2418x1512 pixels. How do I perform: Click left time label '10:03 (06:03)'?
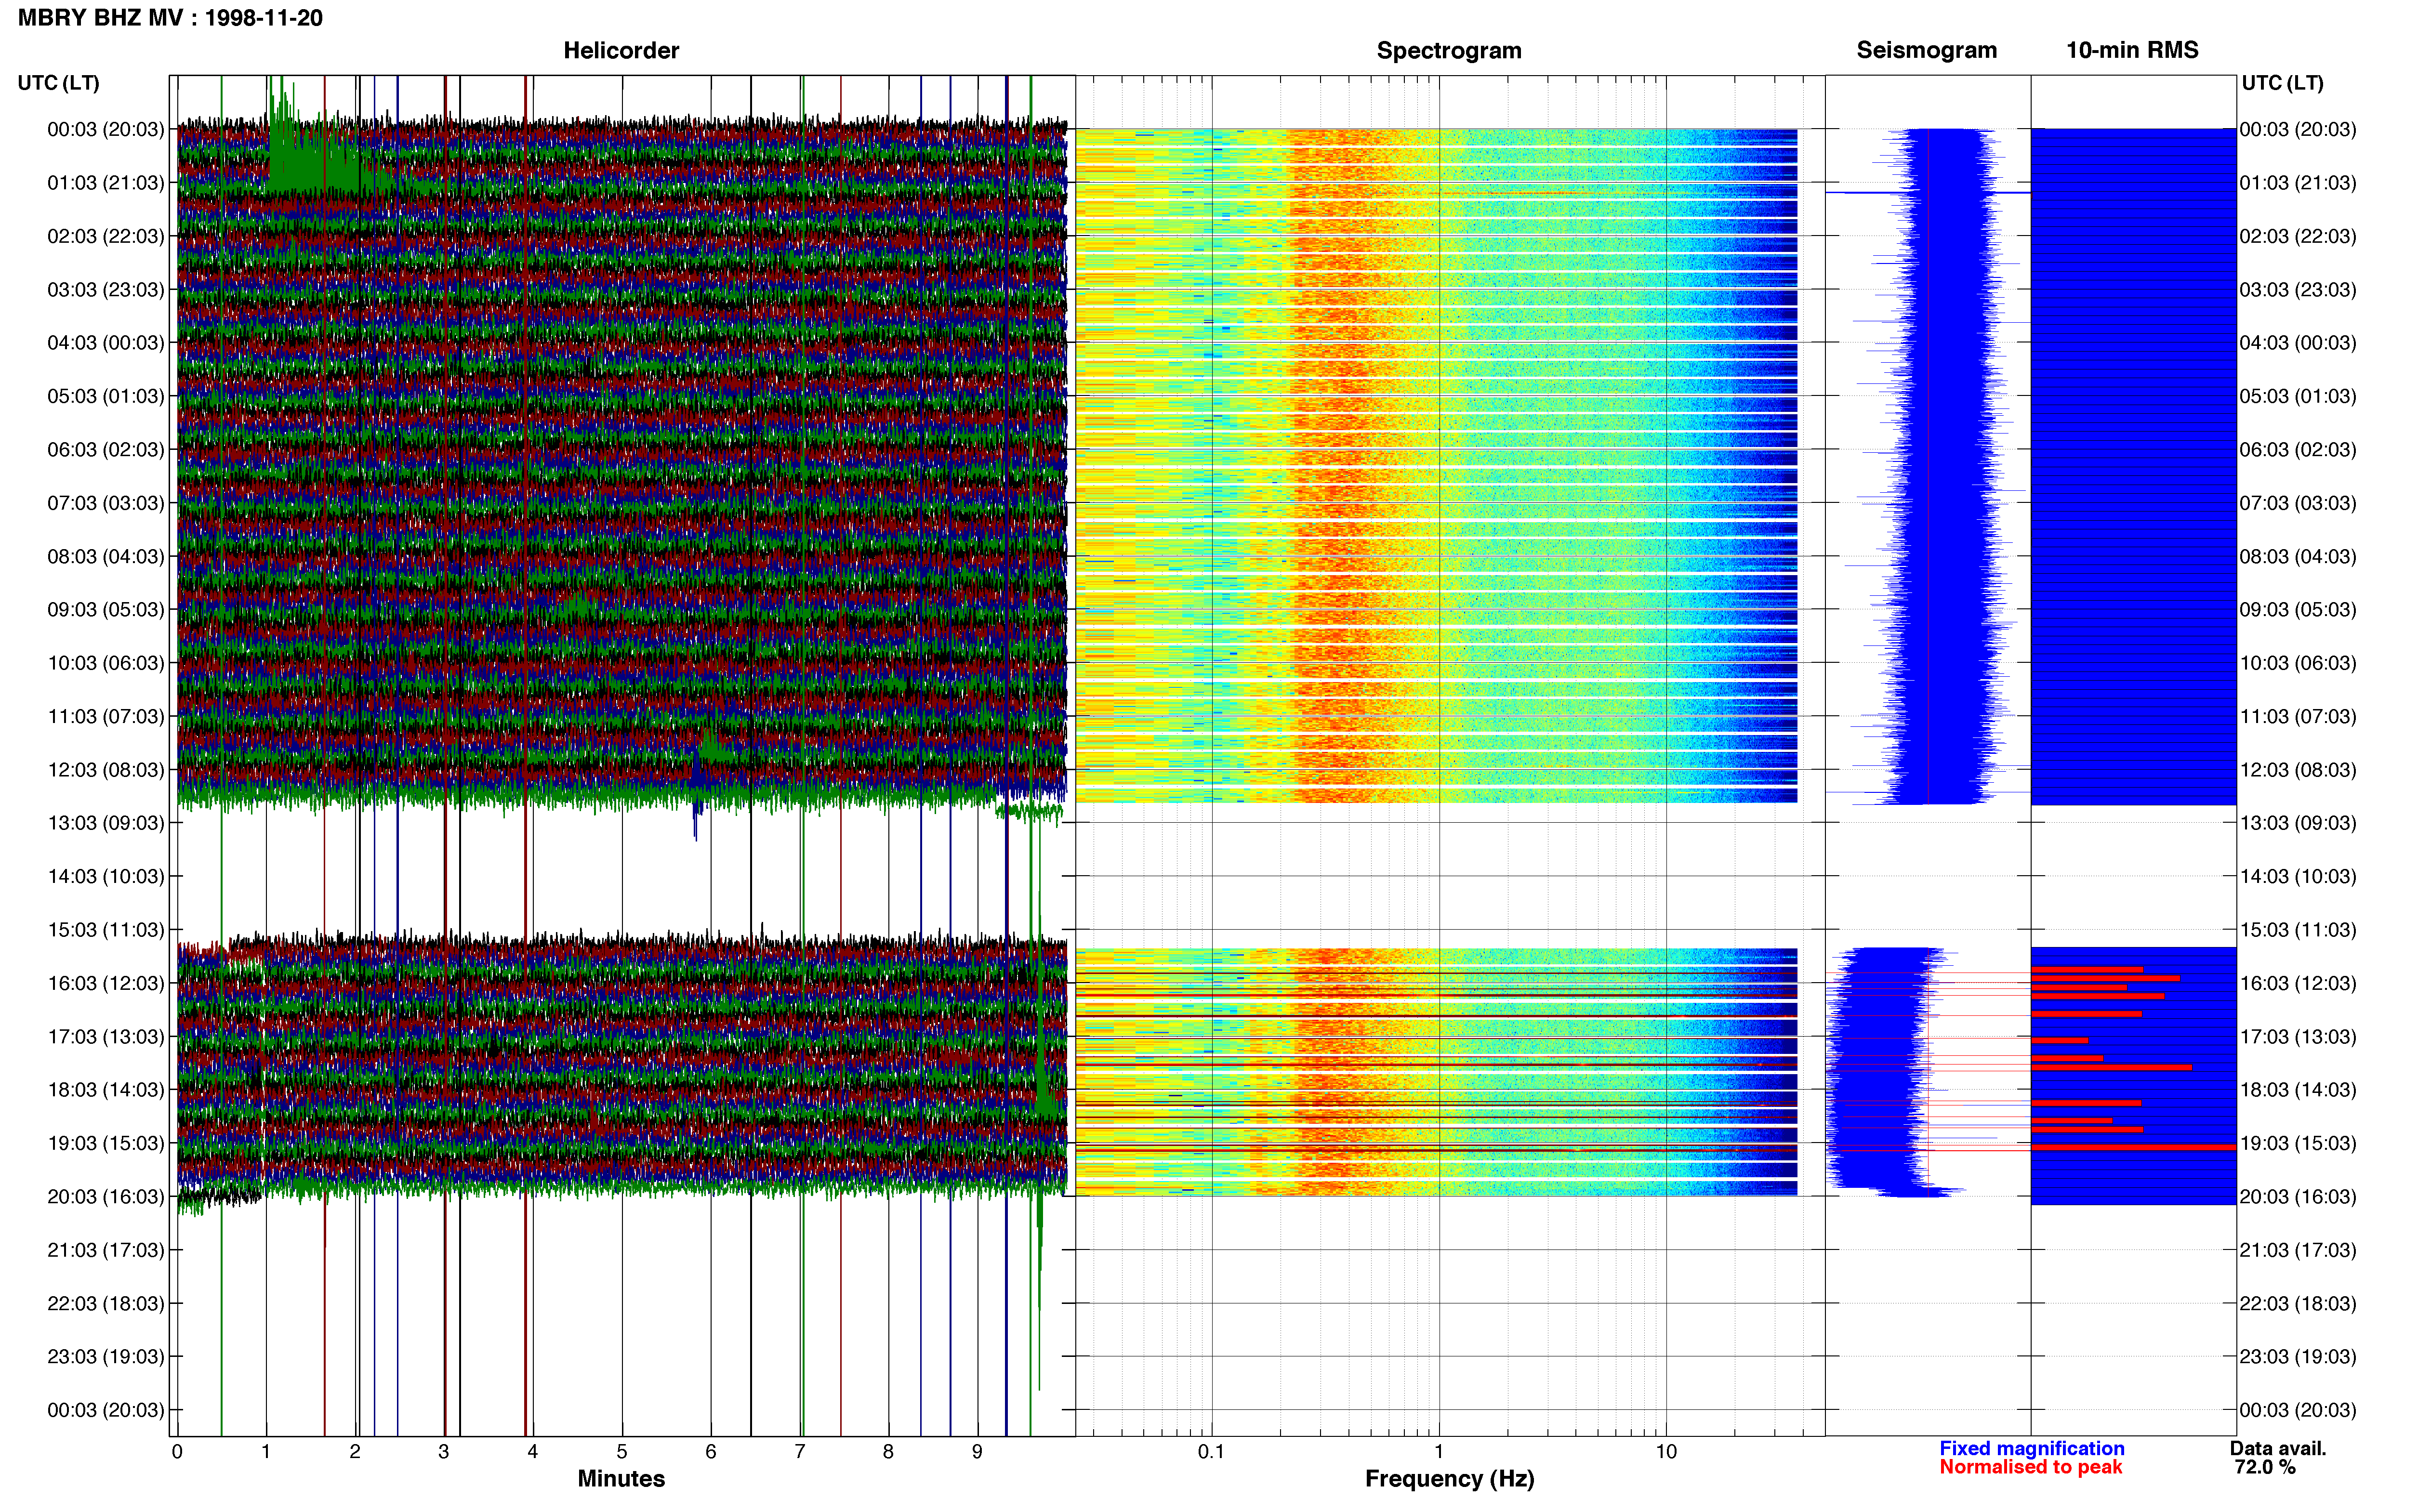pyautogui.click(x=105, y=663)
